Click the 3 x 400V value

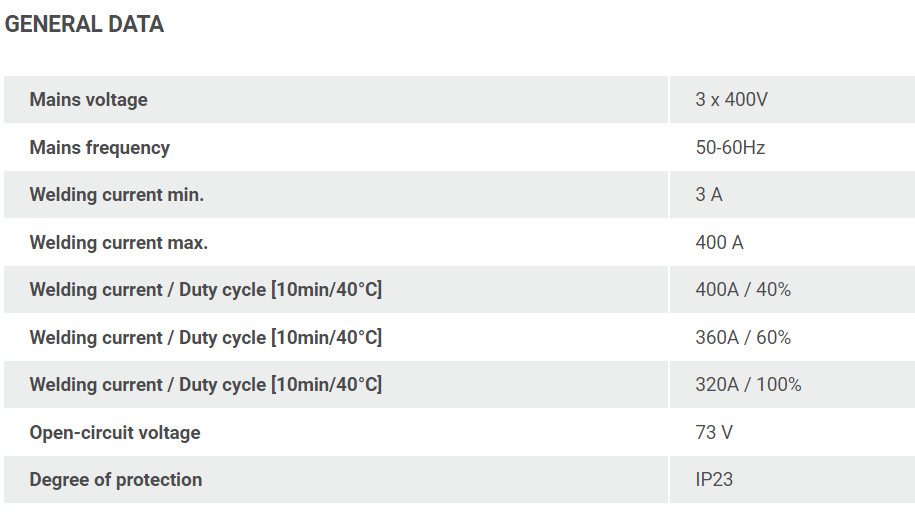click(x=731, y=100)
